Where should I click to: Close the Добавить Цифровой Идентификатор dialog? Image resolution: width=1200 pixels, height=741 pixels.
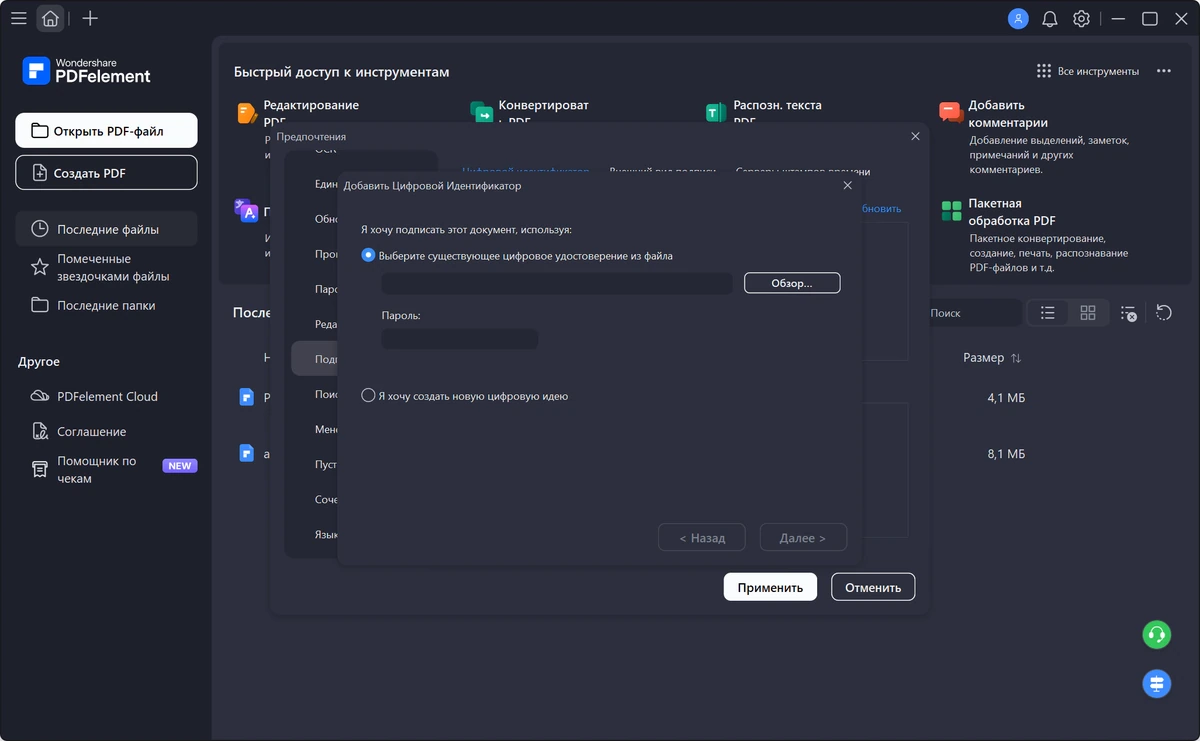(848, 185)
